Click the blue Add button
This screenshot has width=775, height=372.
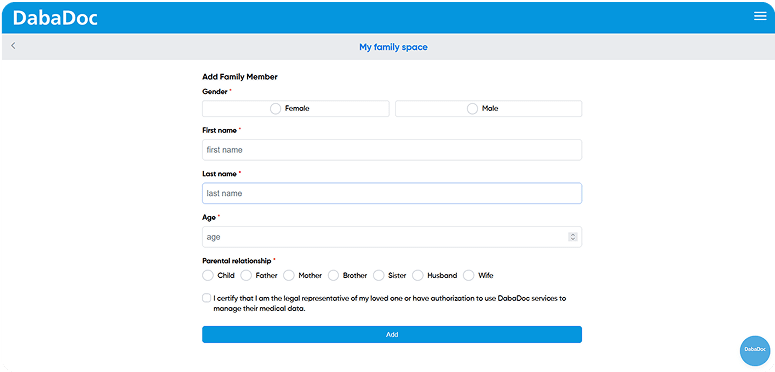(x=392, y=334)
